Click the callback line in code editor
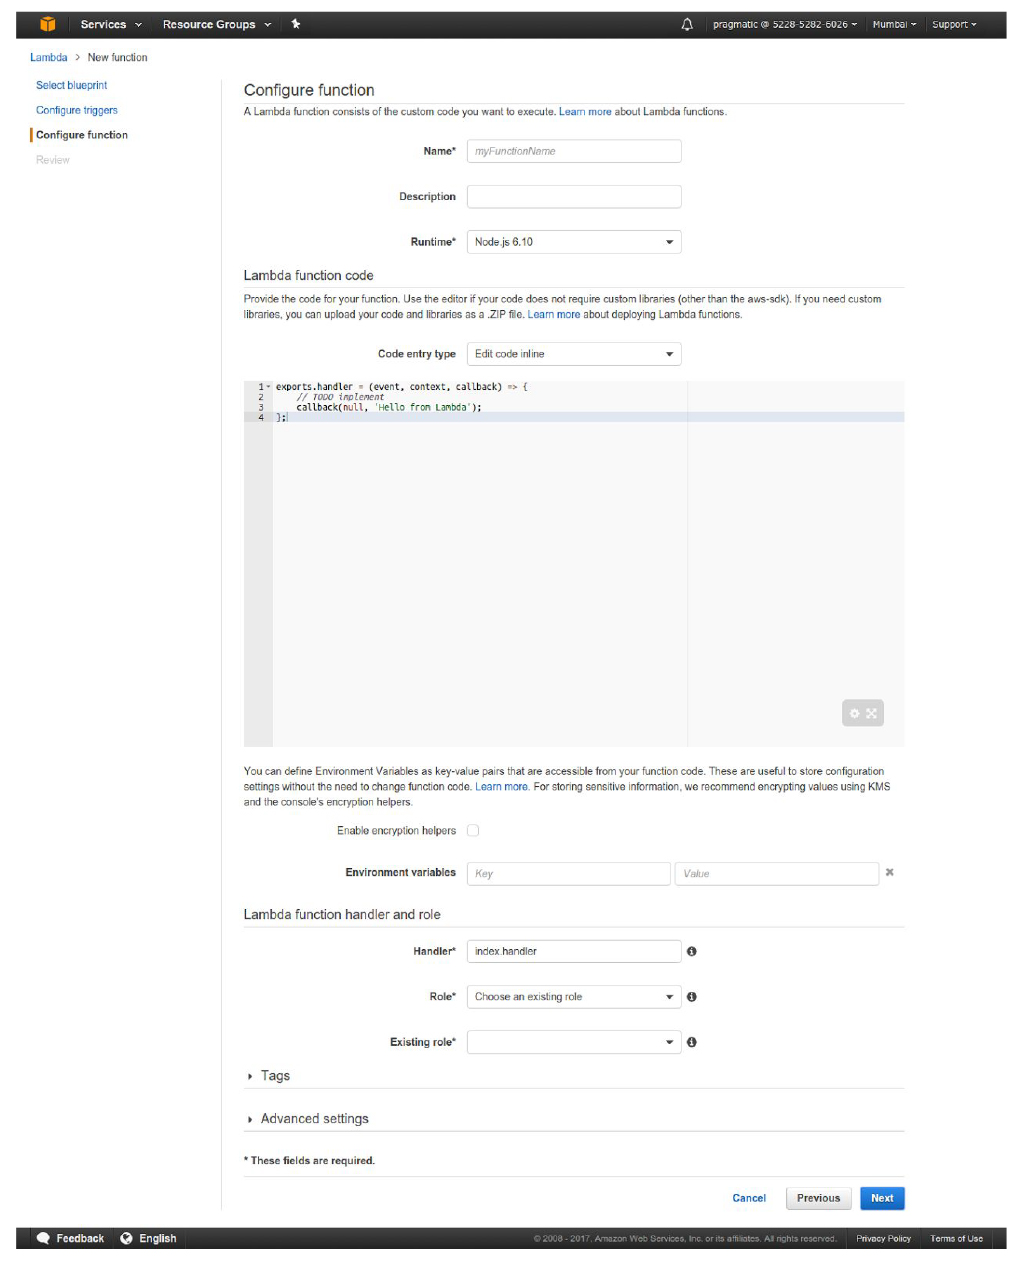Viewport: 1032px width, 1266px height. tap(389, 407)
